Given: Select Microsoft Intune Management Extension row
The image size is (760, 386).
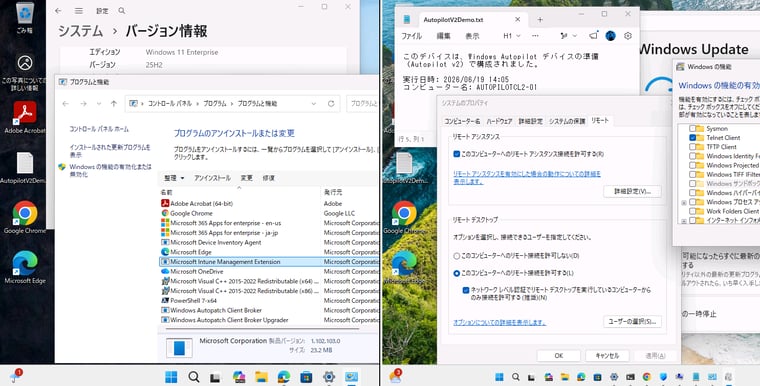Looking at the screenshot, I should (x=269, y=262).
